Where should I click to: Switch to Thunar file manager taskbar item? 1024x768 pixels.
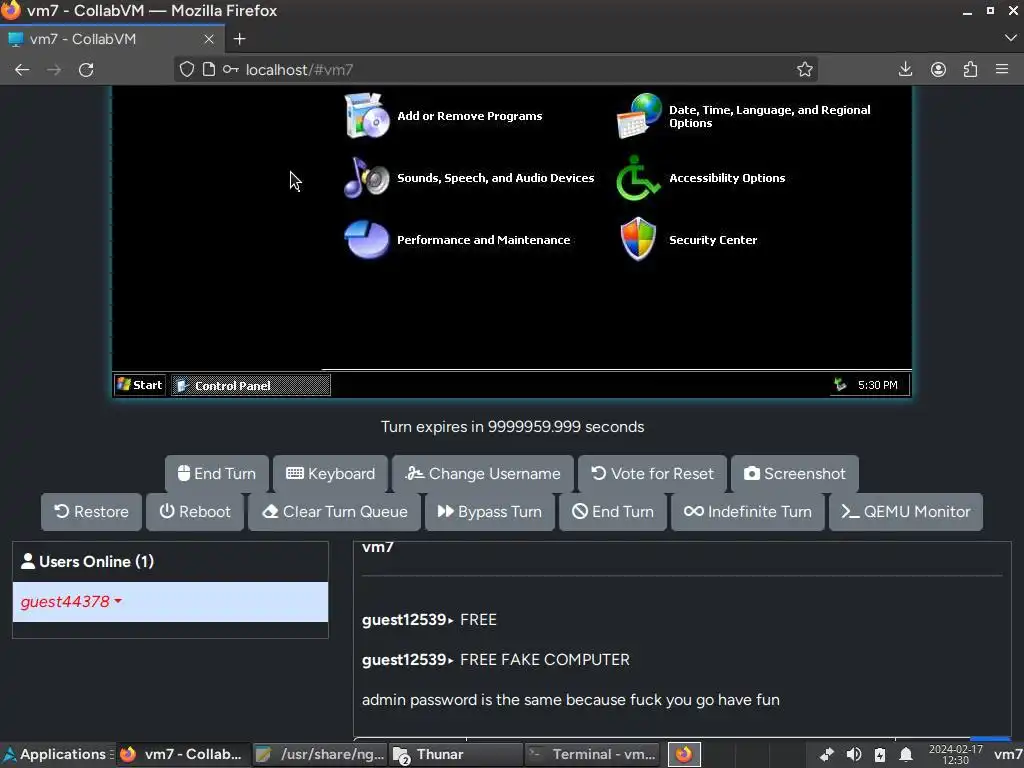(x=457, y=754)
